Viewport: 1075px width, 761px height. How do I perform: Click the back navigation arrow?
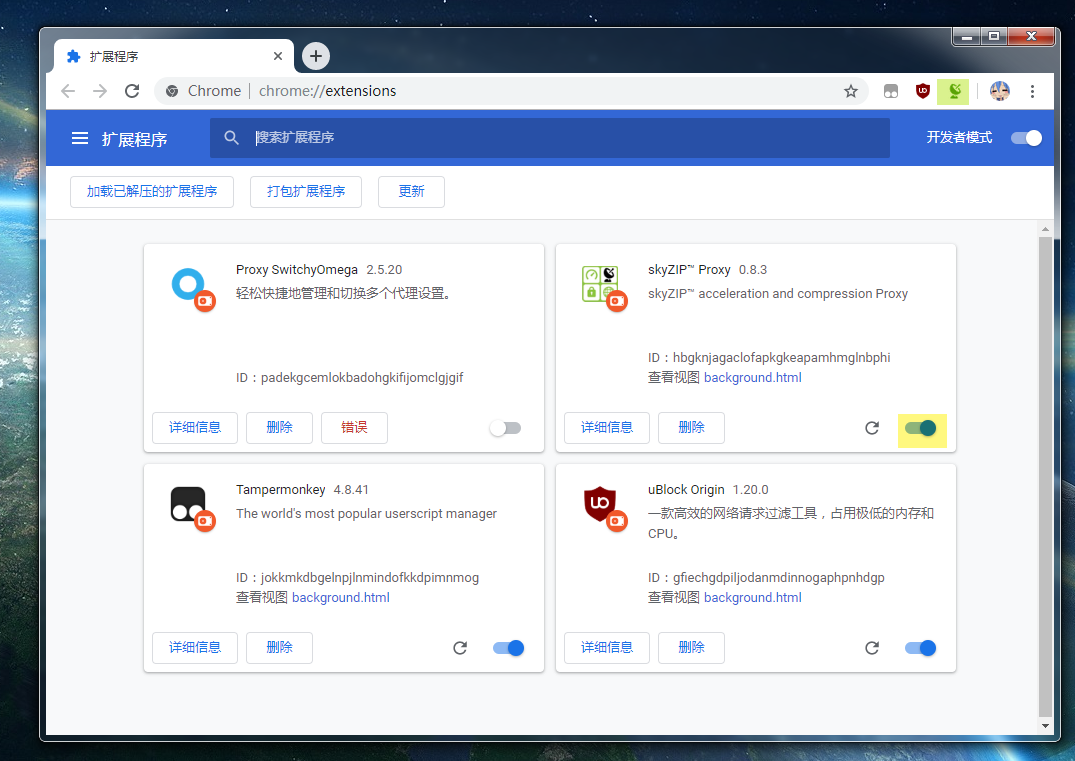click(x=68, y=91)
